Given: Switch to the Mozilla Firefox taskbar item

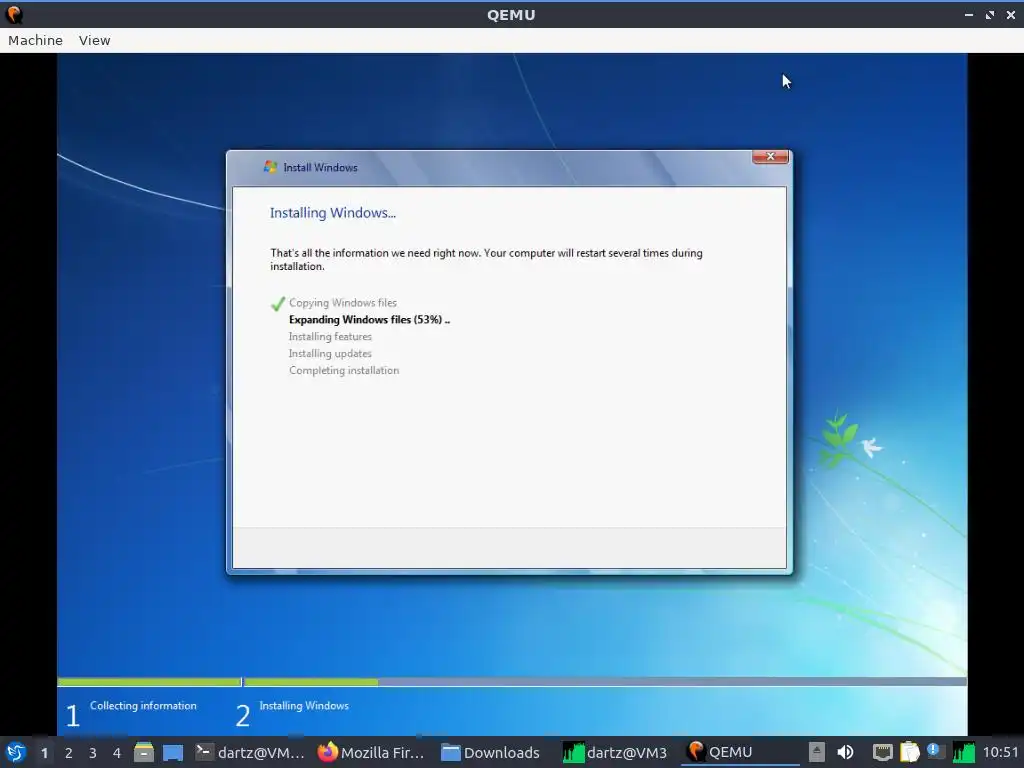Looking at the screenshot, I should click(371, 752).
